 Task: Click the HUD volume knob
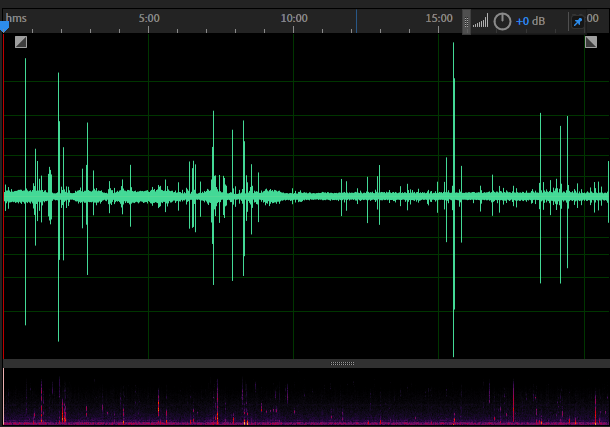502,21
